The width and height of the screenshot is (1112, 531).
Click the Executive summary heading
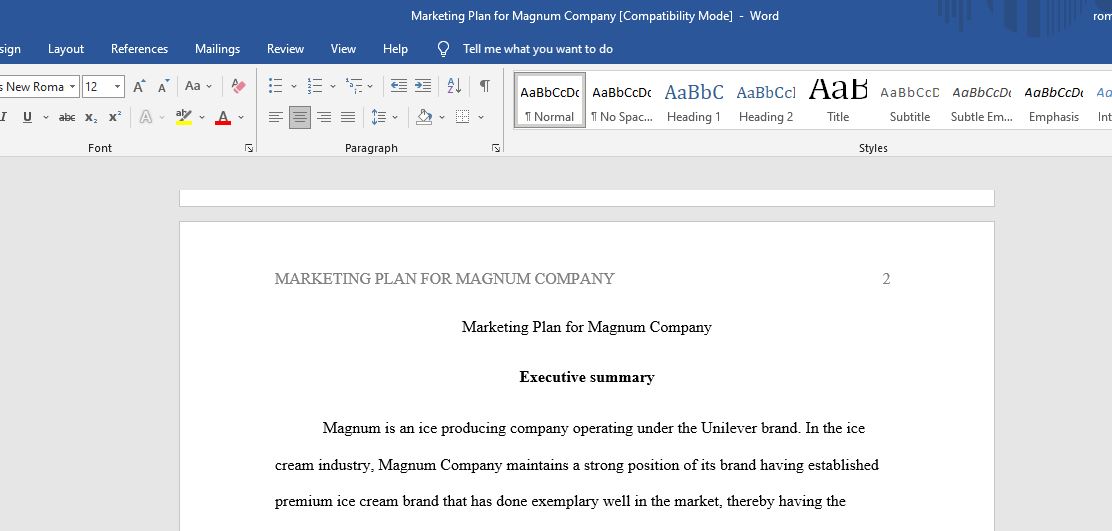586,377
